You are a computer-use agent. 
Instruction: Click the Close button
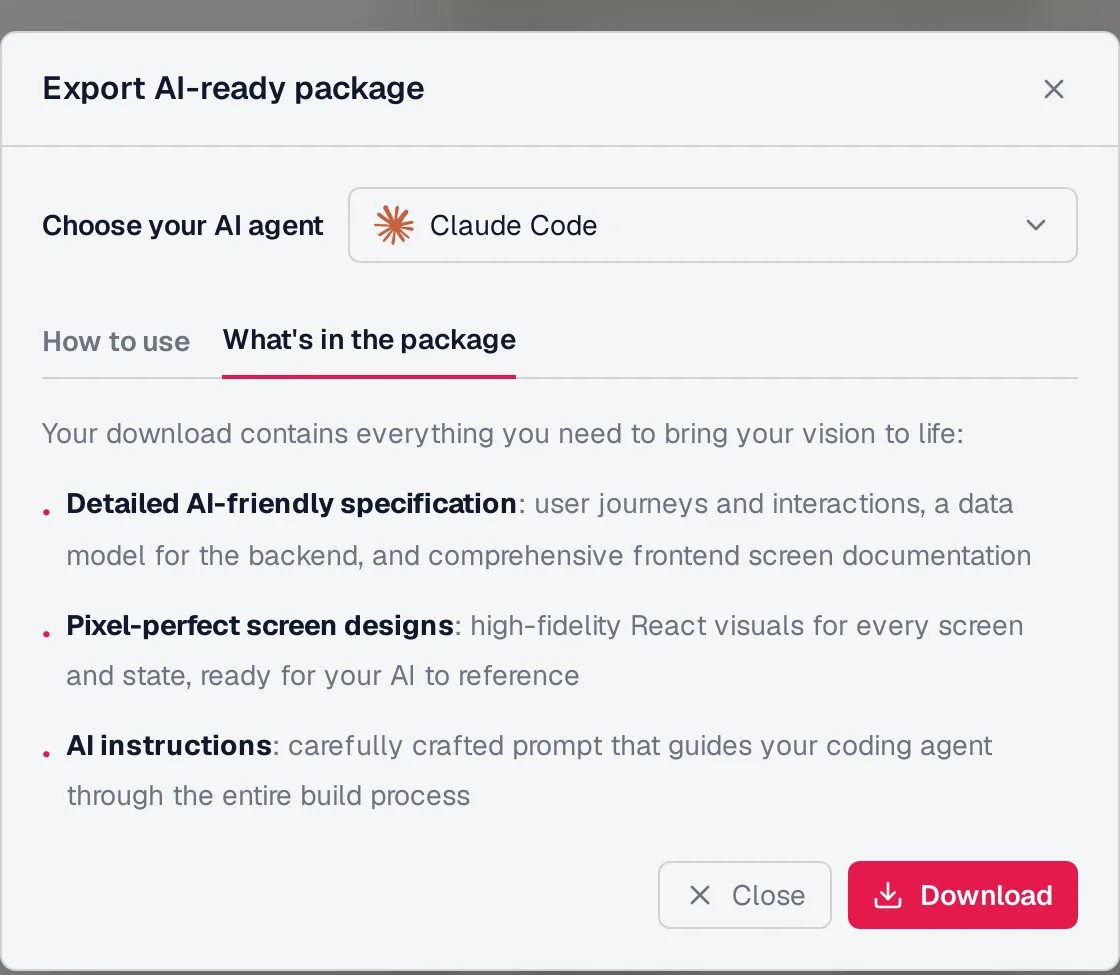point(744,895)
